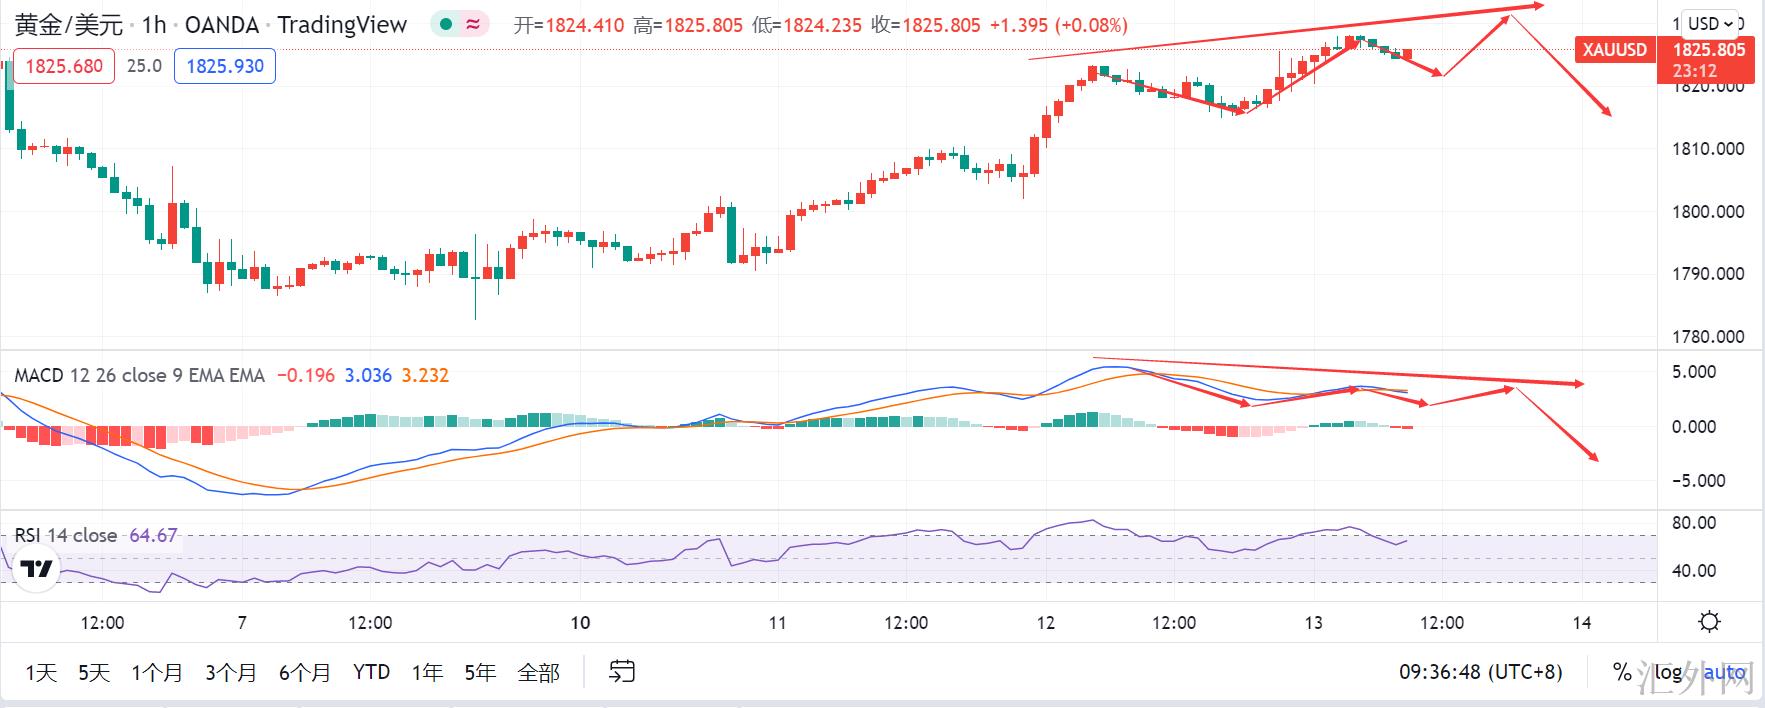This screenshot has height=708, width=1765.
Task: Select the 1天 date range
Action: [x=41, y=673]
